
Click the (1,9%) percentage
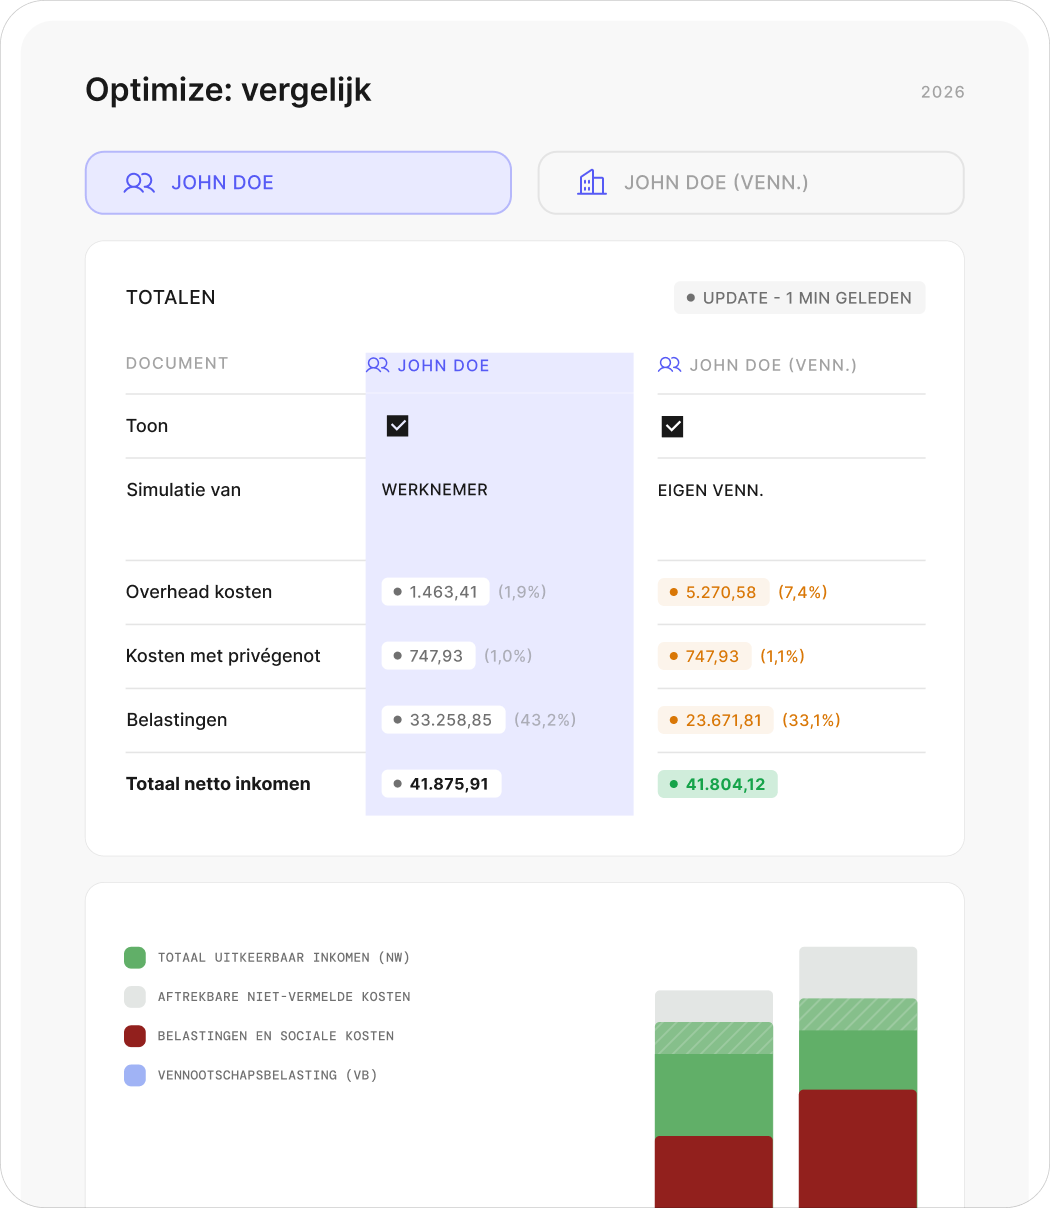[522, 592]
